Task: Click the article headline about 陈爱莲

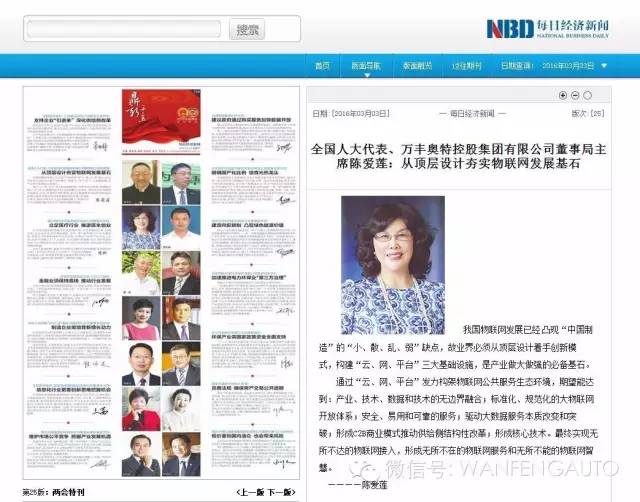Action: coord(458,156)
